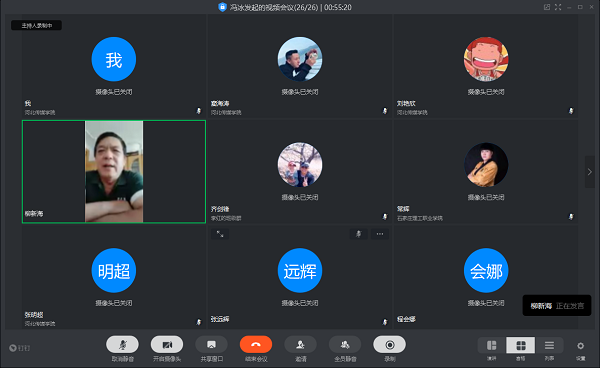Click the name label 齐剑锋
Screen dimensions: 600x368
tap(220, 209)
